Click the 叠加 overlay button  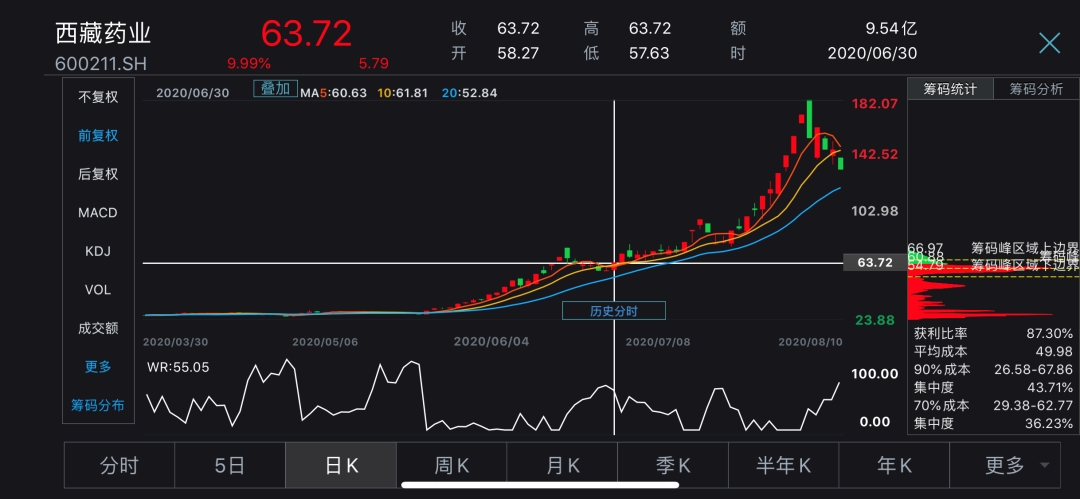pyautogui.click(x=276, y=89)
